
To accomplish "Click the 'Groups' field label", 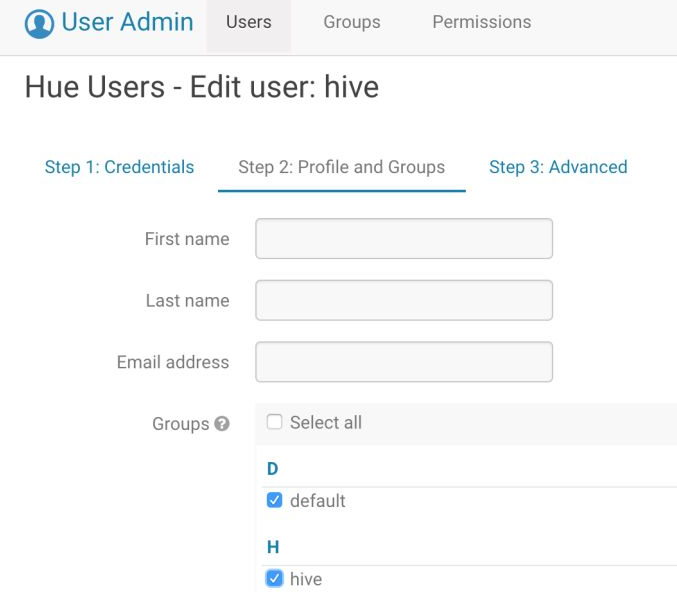I will pos(180,424).
